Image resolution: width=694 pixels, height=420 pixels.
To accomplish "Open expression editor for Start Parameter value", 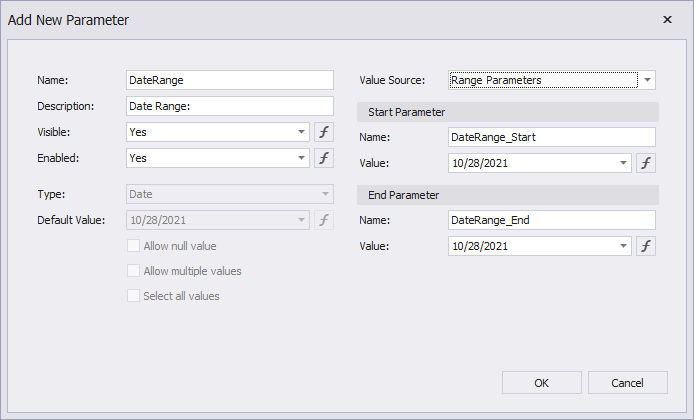I will tap(646, 163).
